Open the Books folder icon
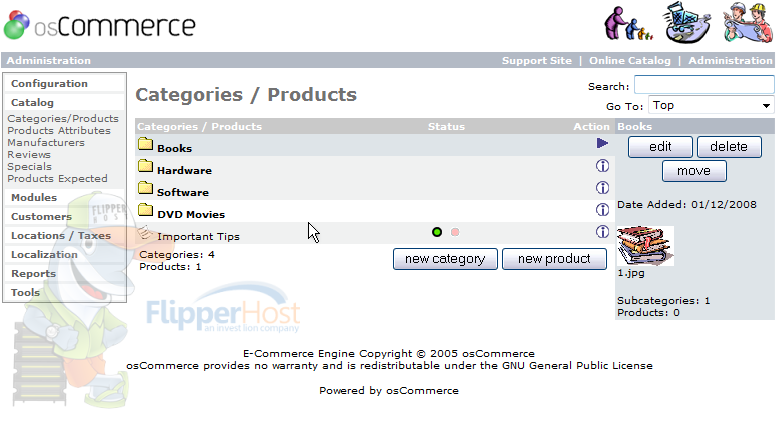This screenshot has width=776, height=422. point(146,144)
